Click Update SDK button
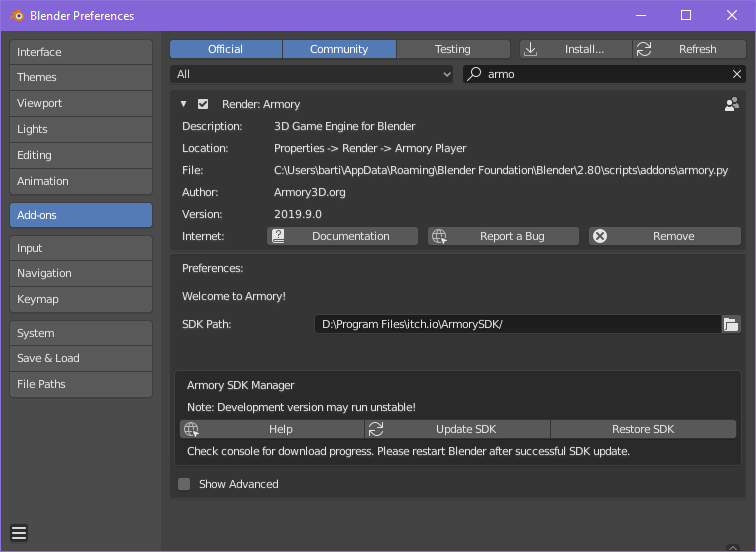The width and height of the screenshot is (756, 552). [x=458, y=429]
